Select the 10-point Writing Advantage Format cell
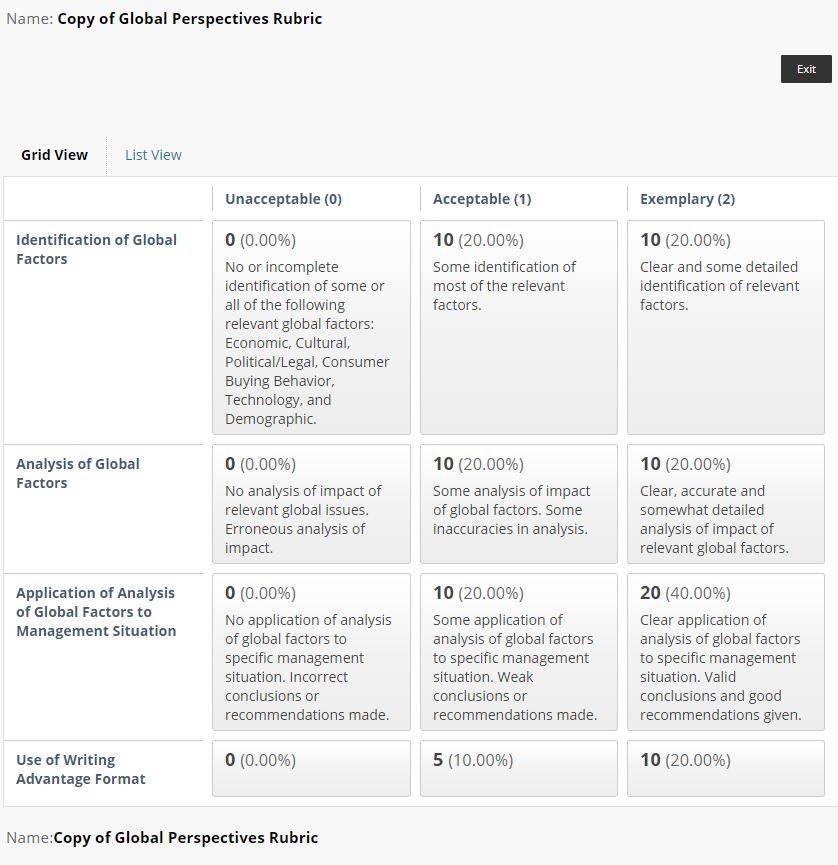This screenshot has height=865, width=838. (725, 768)
